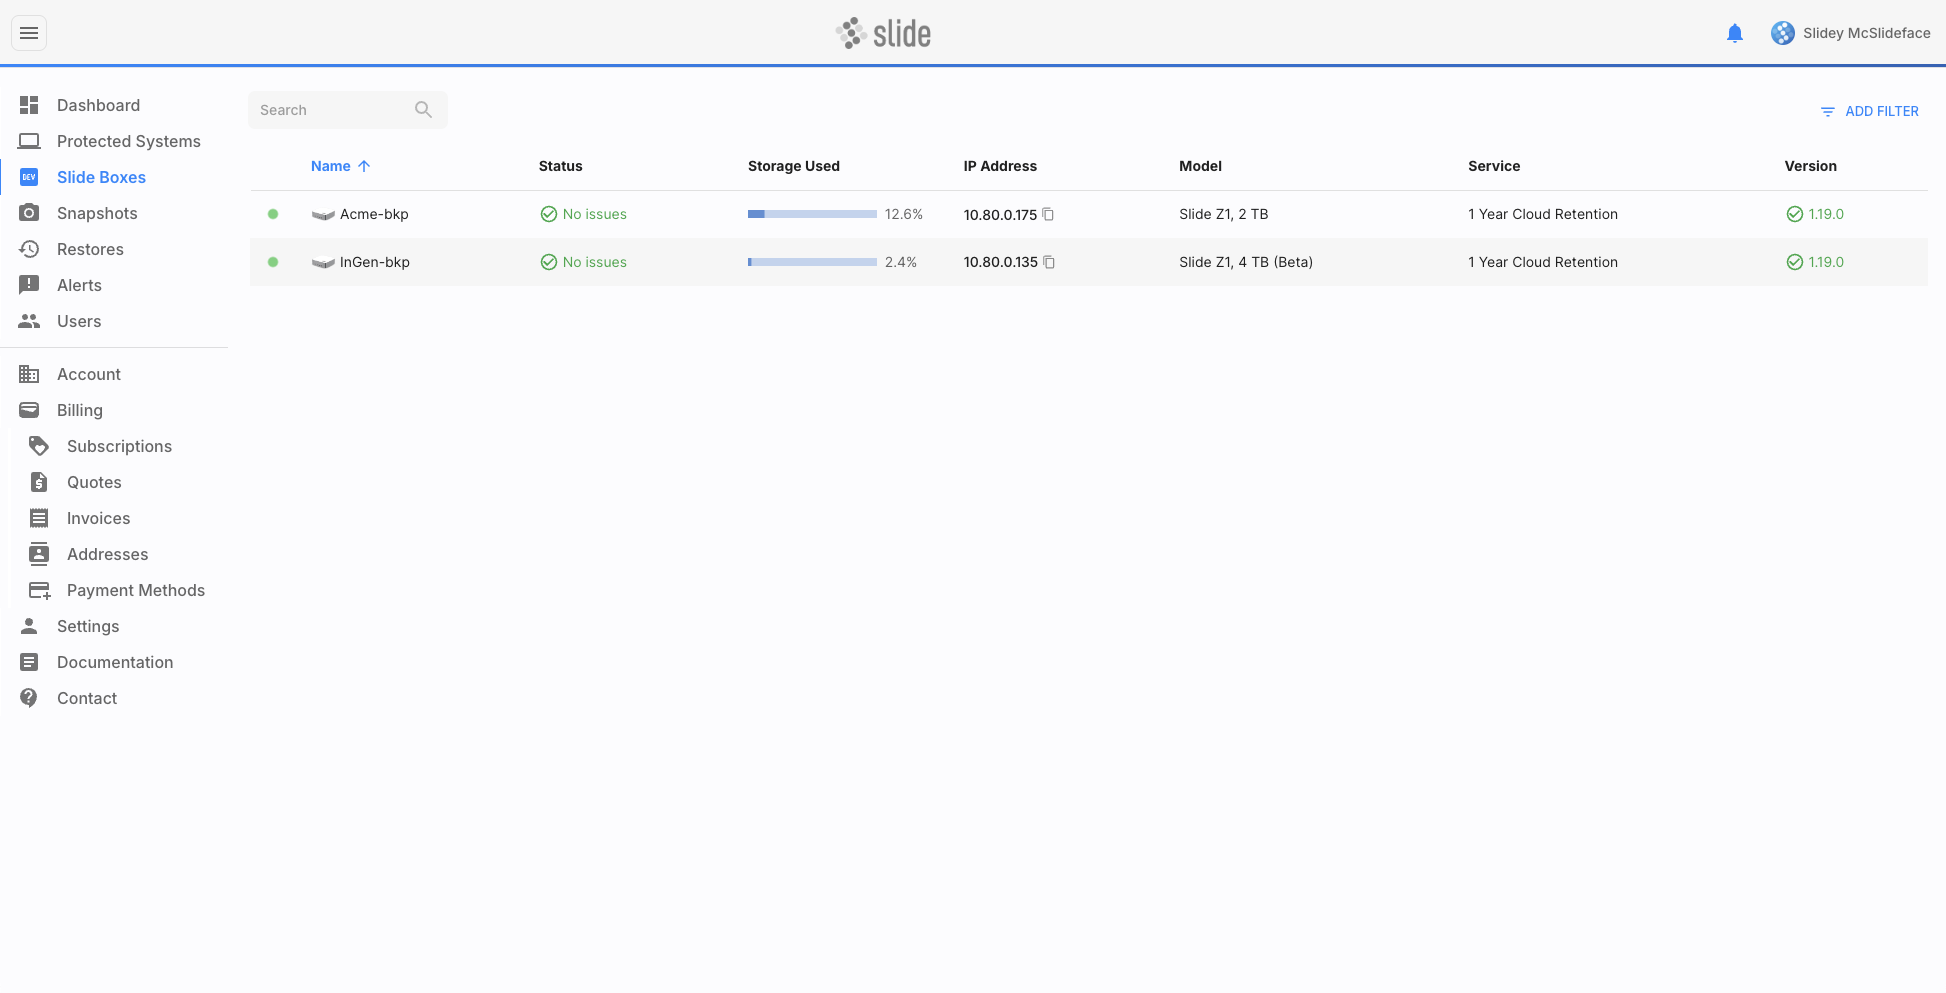Click the Slide logo in header
Image resolution: width=1946 pixels, height=993 pixels.
coord(883,33)
